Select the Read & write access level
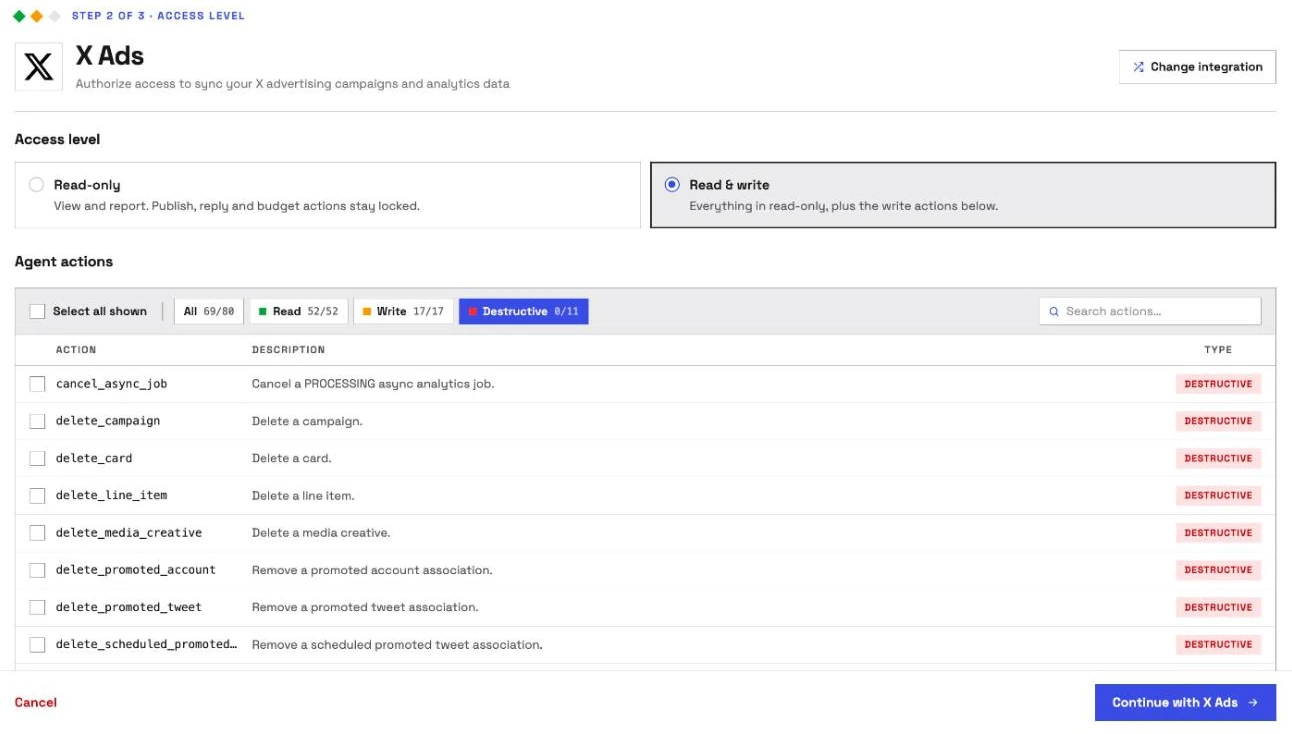Screen dimensions: 1292x734 coord(963,195)
